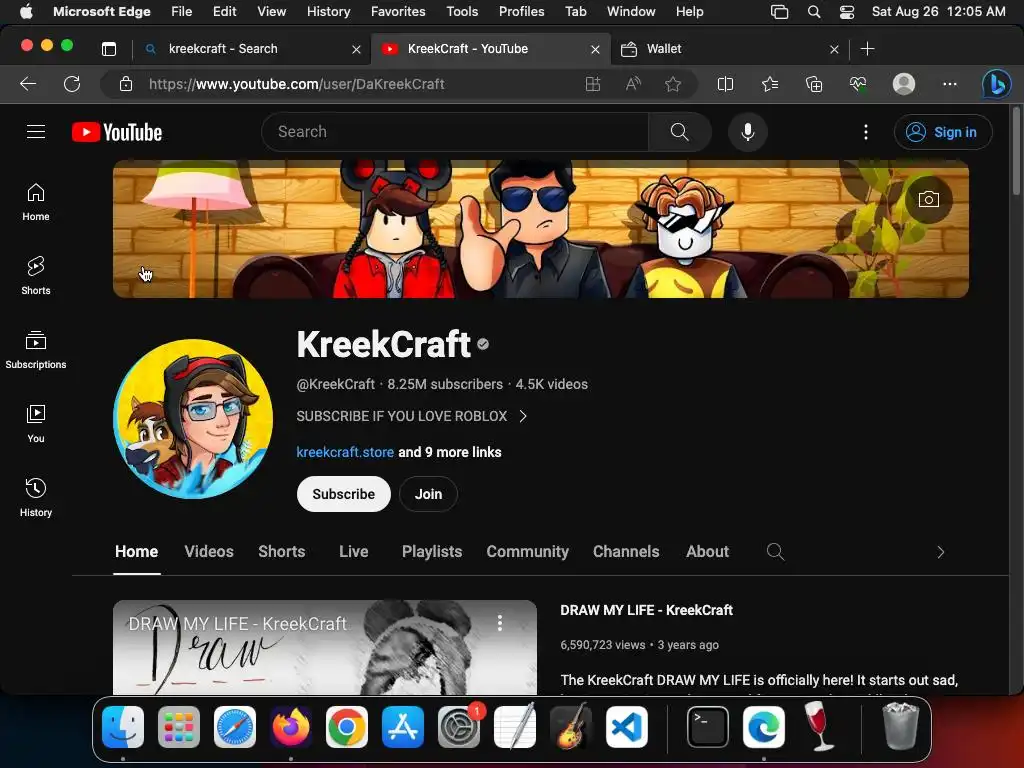Open Visual Studio Code from dock
This screenshot has width=1024, height=768.
pyautogui.click(x=627, y=727)
